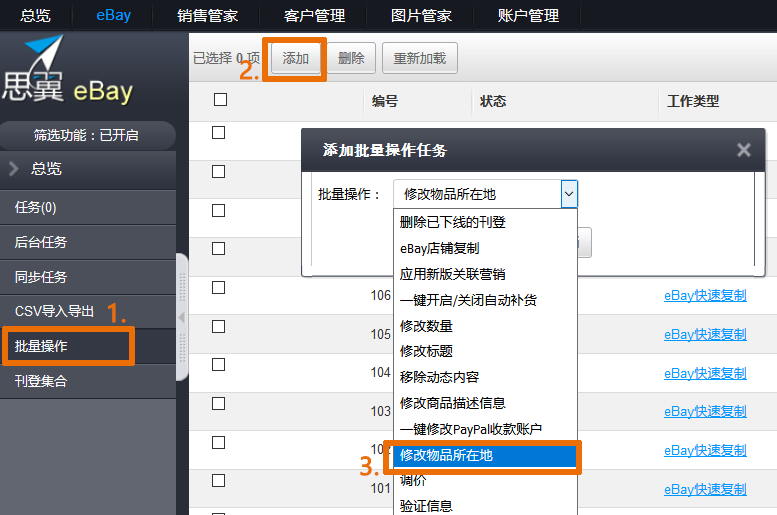777x515 pixels.
Task: Open the 销售管家 tab
Action: [x=207, y=15]
